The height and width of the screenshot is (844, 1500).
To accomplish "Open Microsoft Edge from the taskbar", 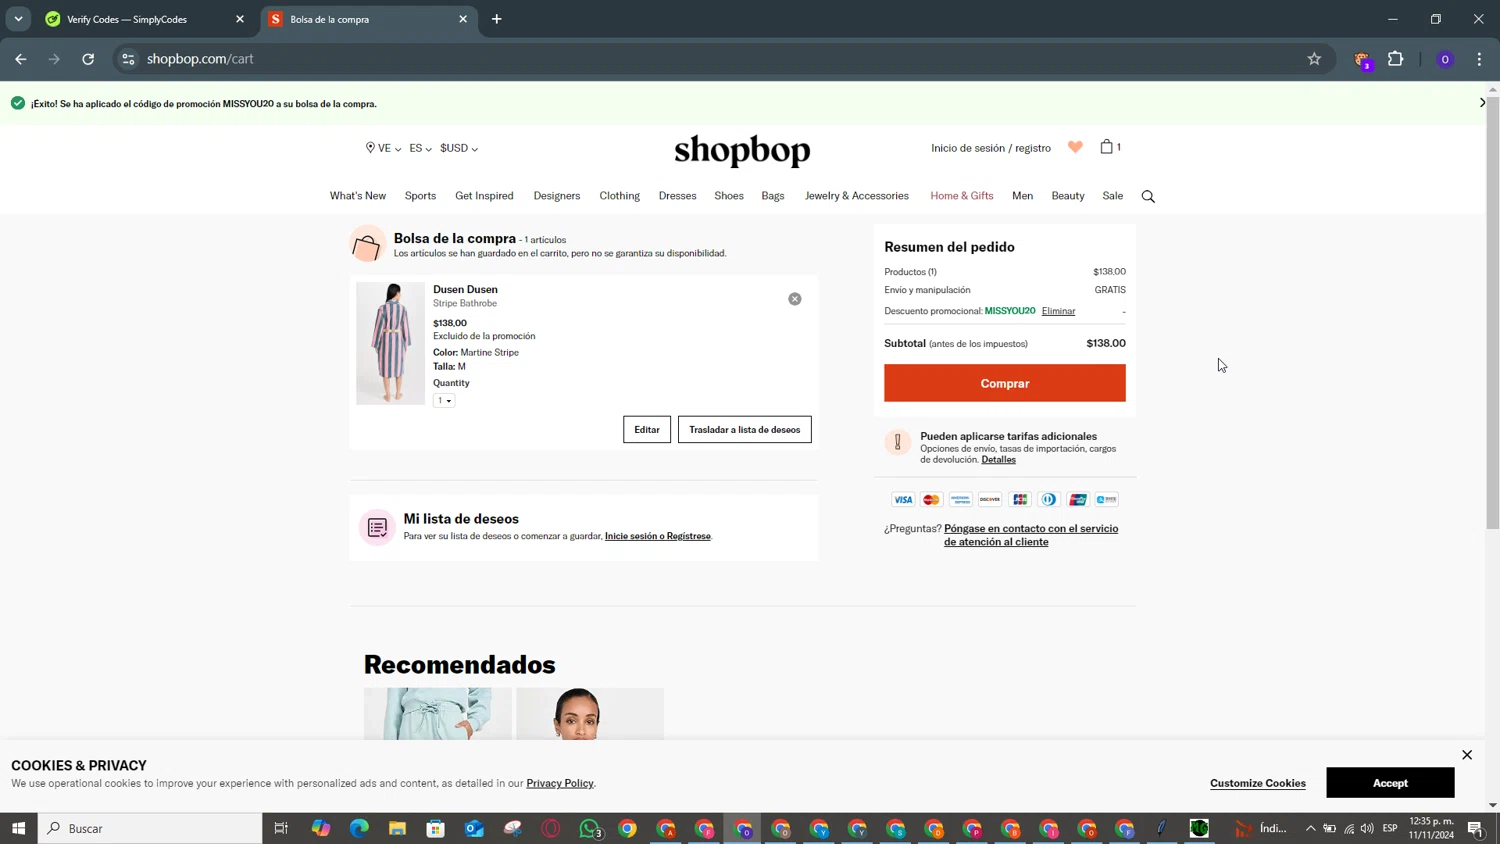I will (x=359, y=828).
